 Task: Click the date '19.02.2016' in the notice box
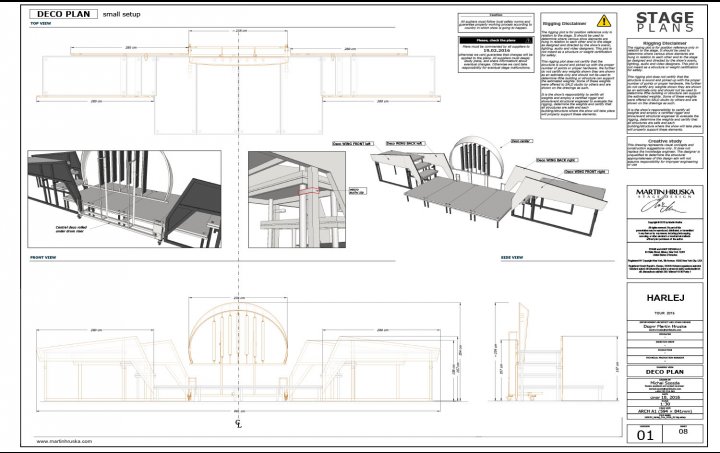495,50
